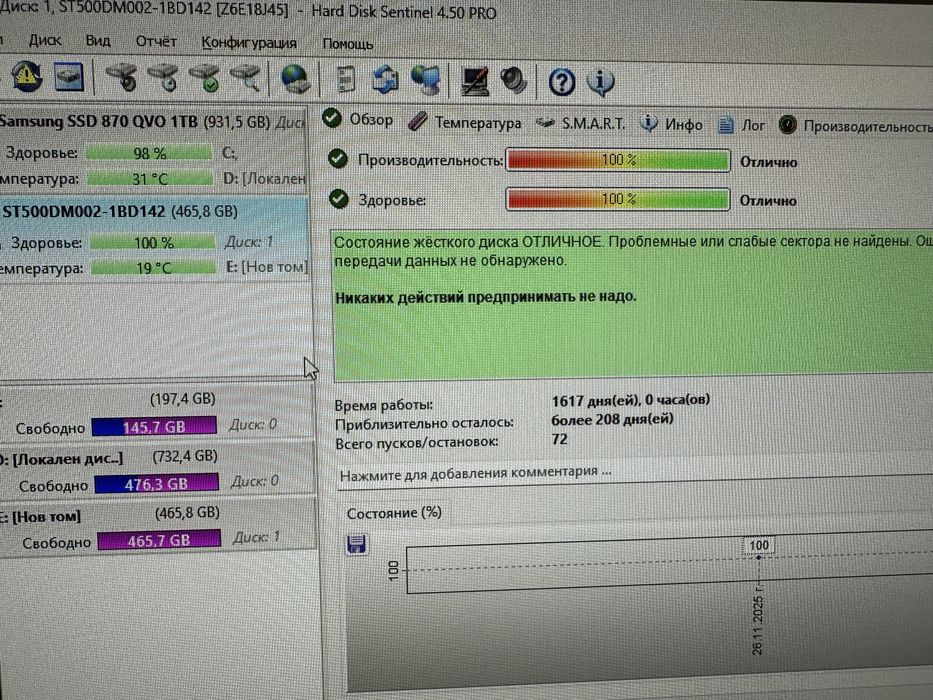933x700 pixels.
Task: Click the более 208 дня(ей) value
Action: coord(612,420)
